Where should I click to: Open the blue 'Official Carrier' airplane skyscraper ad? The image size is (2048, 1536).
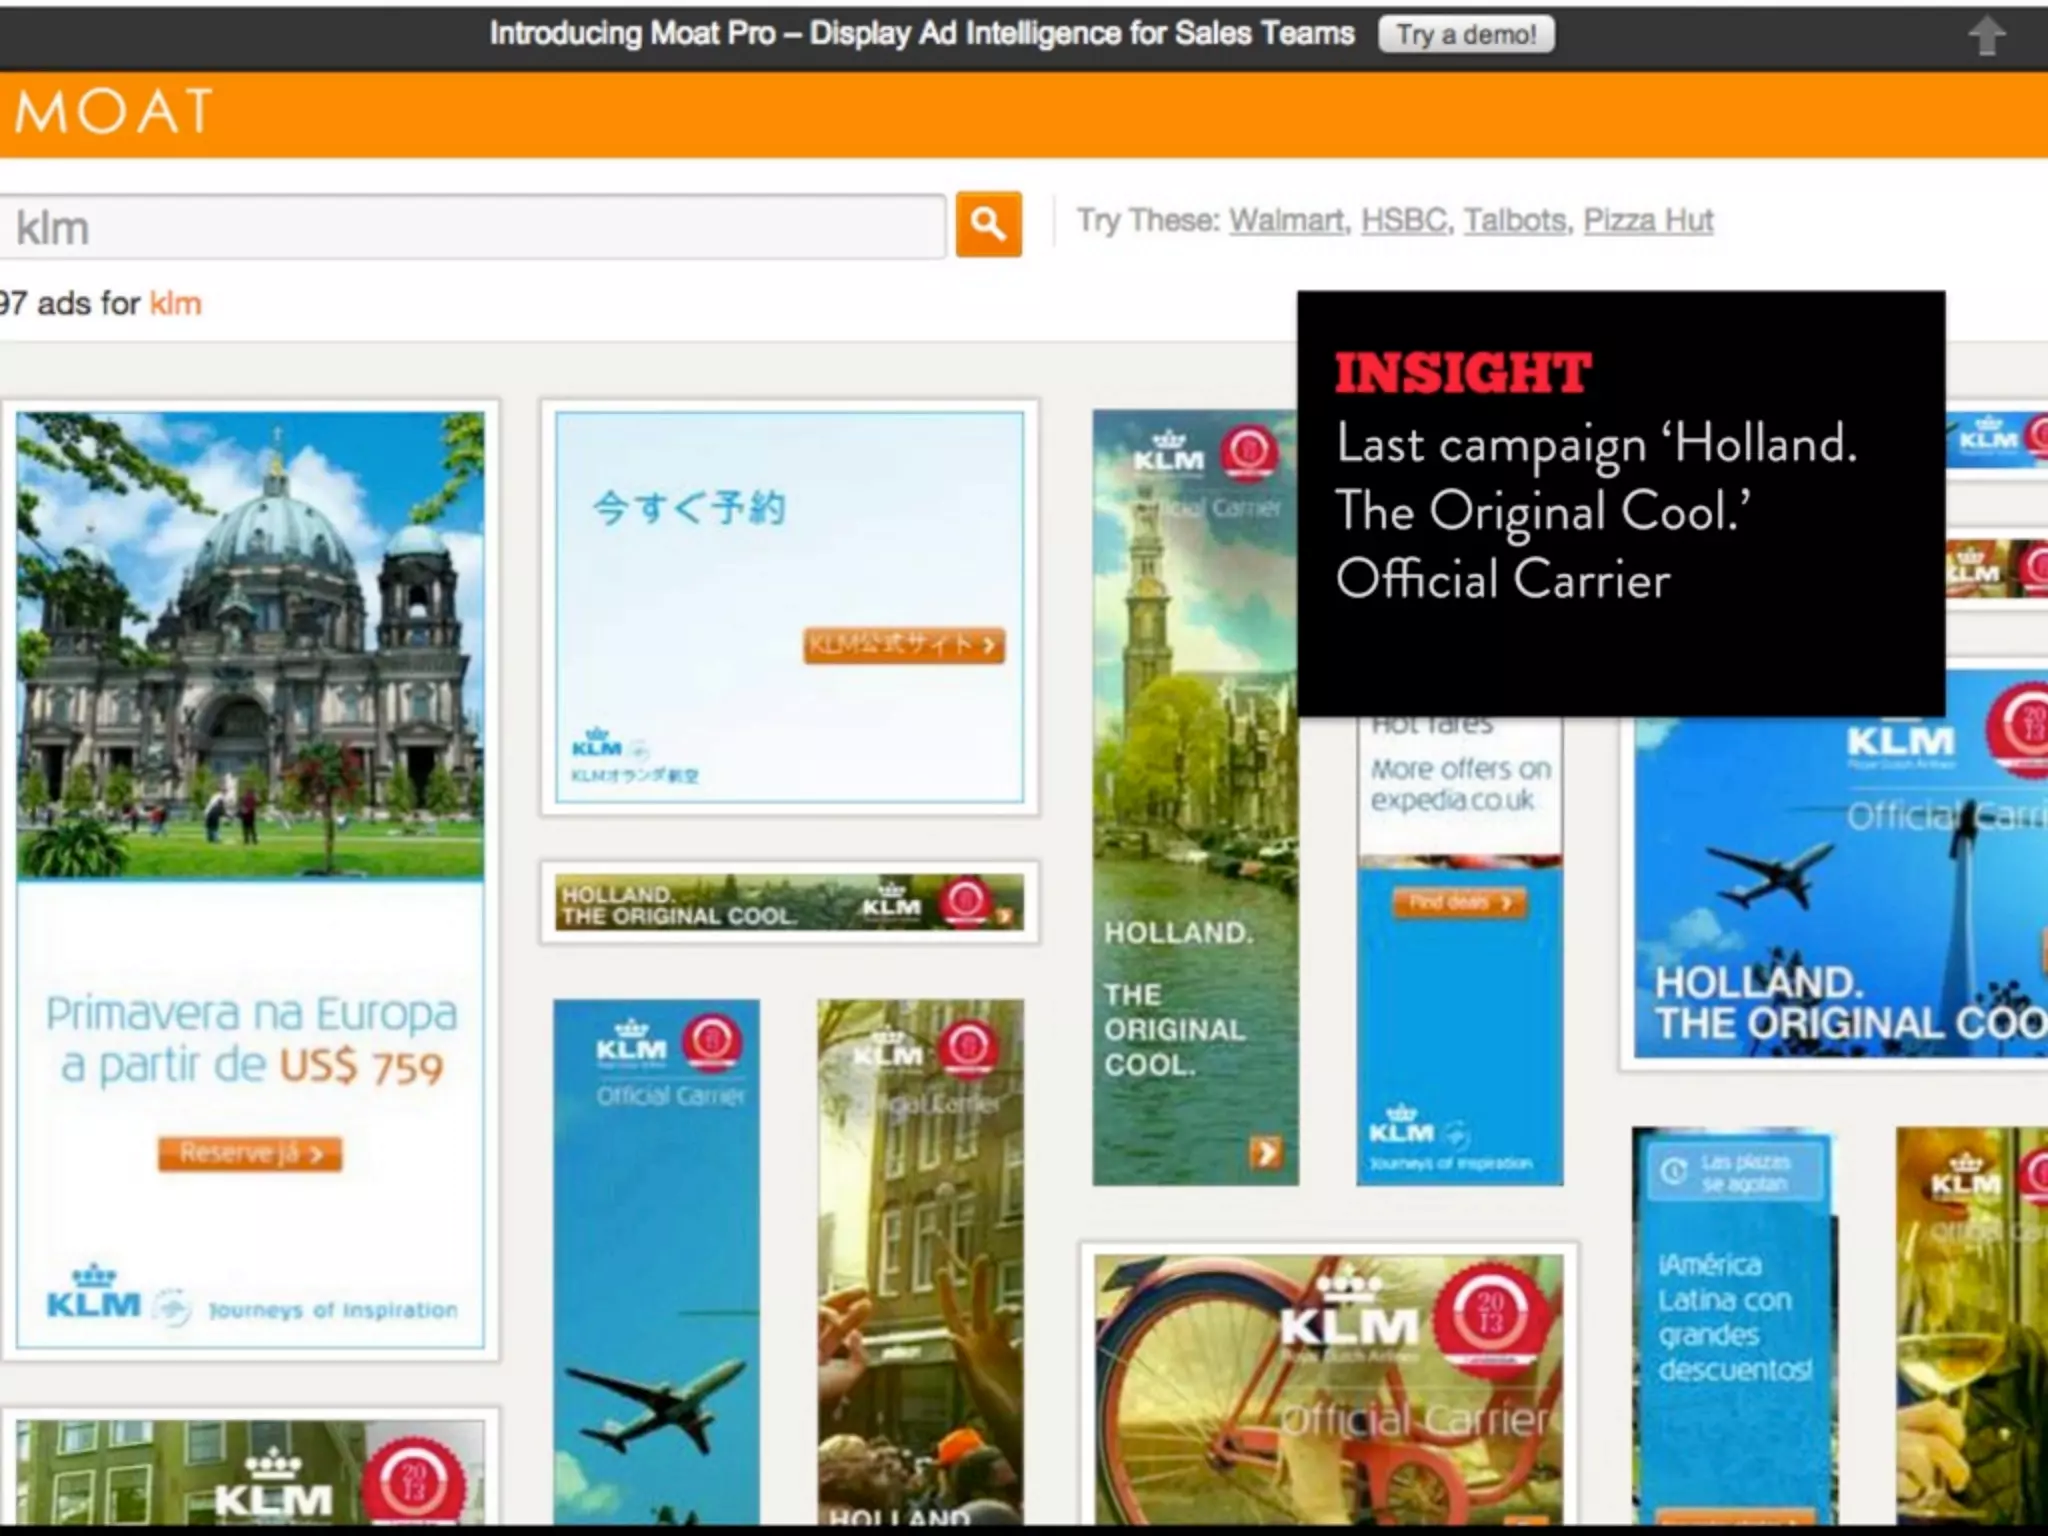657,1262
